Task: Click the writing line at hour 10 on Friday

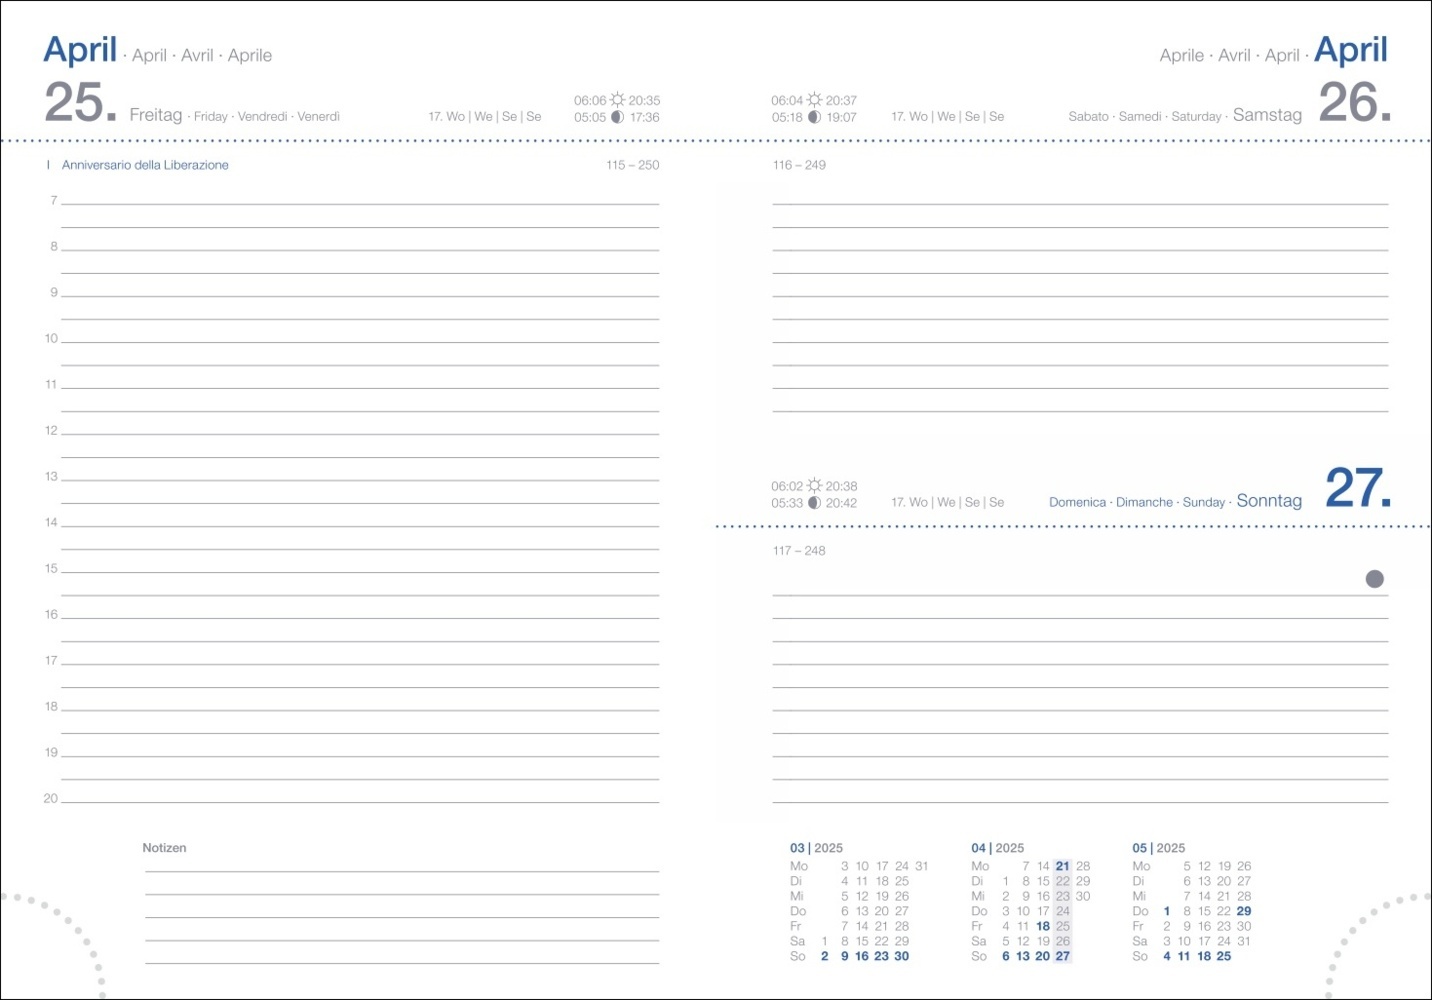Action: pos(360,342)
